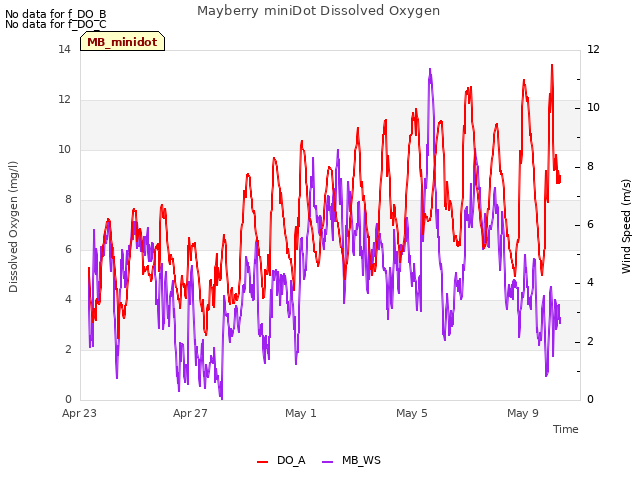Click the left y-axis tick label 8
Image resolution: width=640 pixels, height=480 pixels.
(x=68, y=200)
